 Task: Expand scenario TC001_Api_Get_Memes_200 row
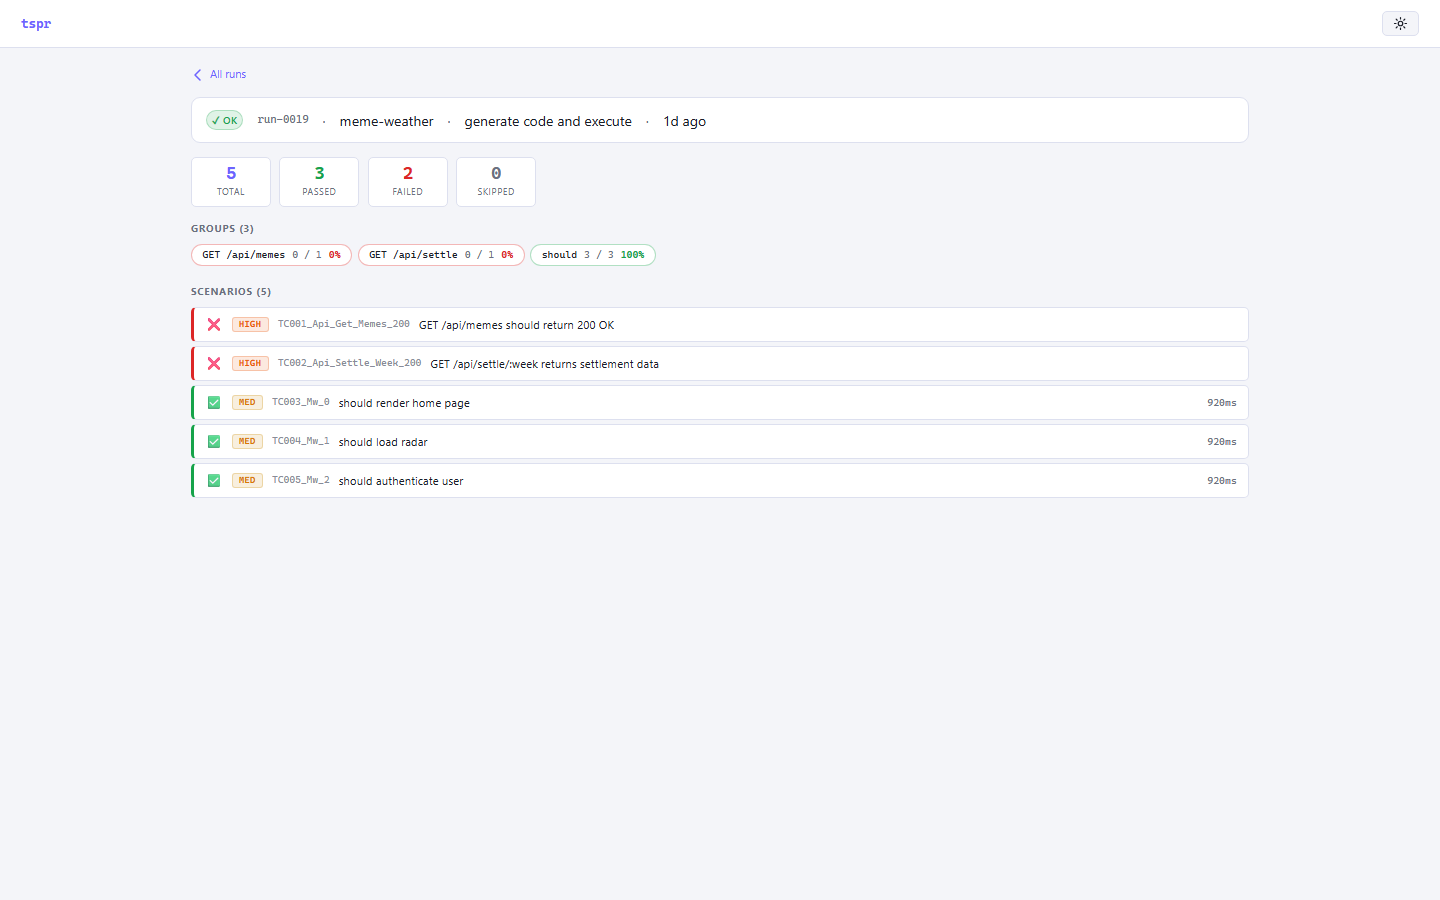pos(720,325)
